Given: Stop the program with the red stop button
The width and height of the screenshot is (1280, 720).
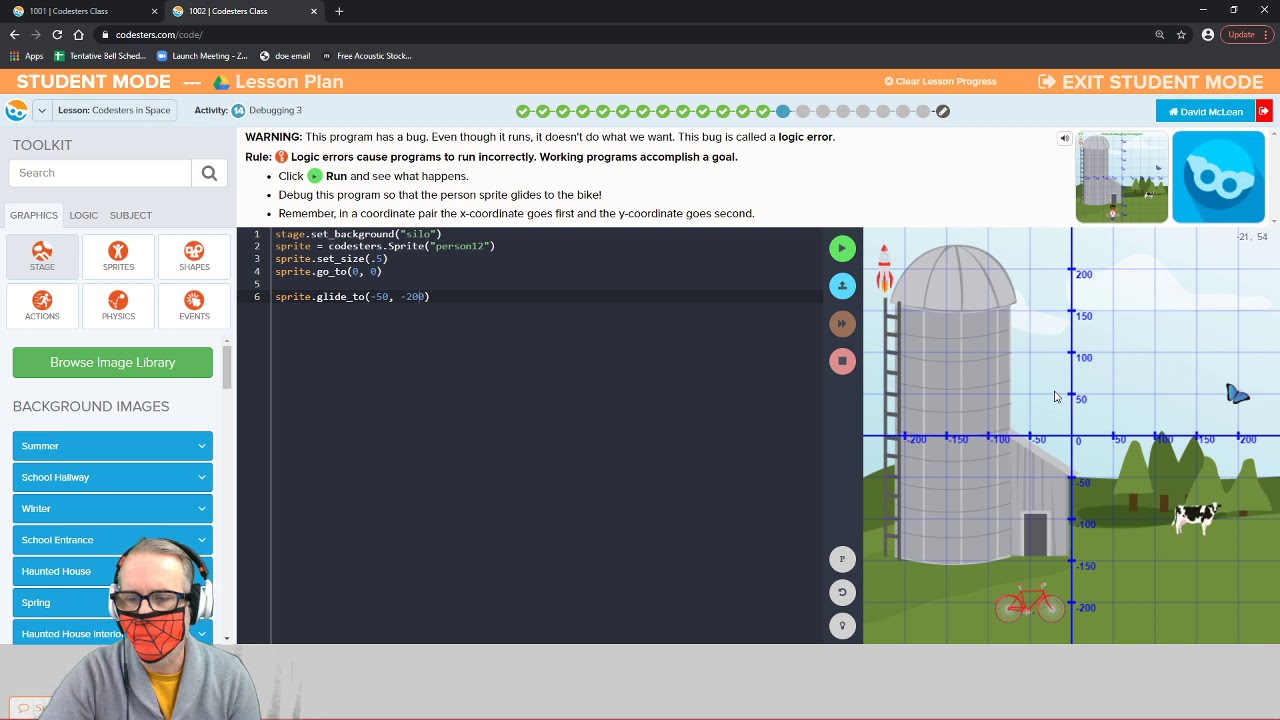Looking at the screenshot, I should (x=842, y=361).
